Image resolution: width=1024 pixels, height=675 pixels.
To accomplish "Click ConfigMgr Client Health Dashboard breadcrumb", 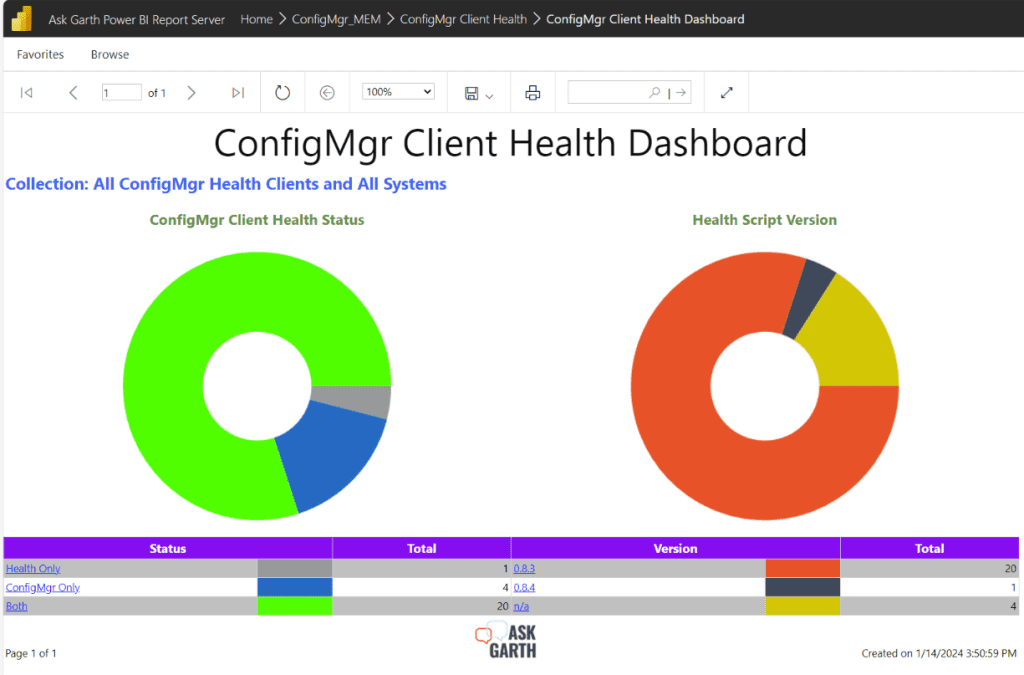I will pos(645,19).
